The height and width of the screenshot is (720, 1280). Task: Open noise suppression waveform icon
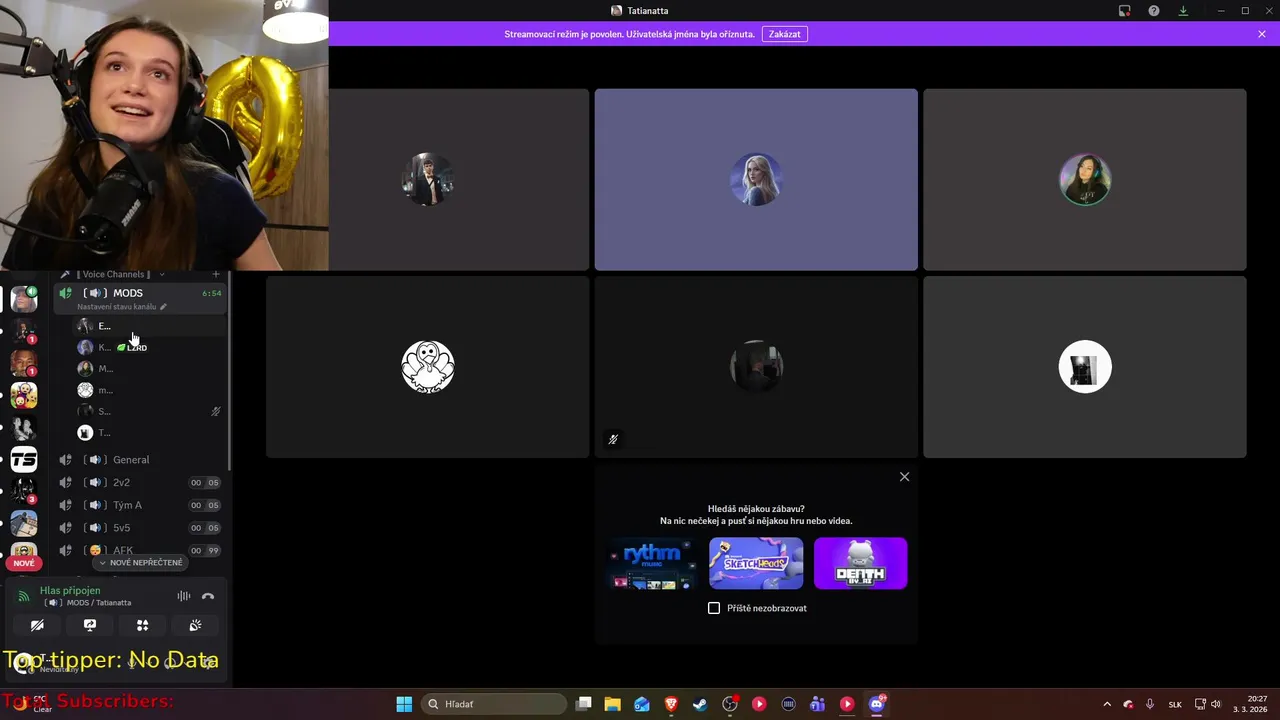pos(184,596)
